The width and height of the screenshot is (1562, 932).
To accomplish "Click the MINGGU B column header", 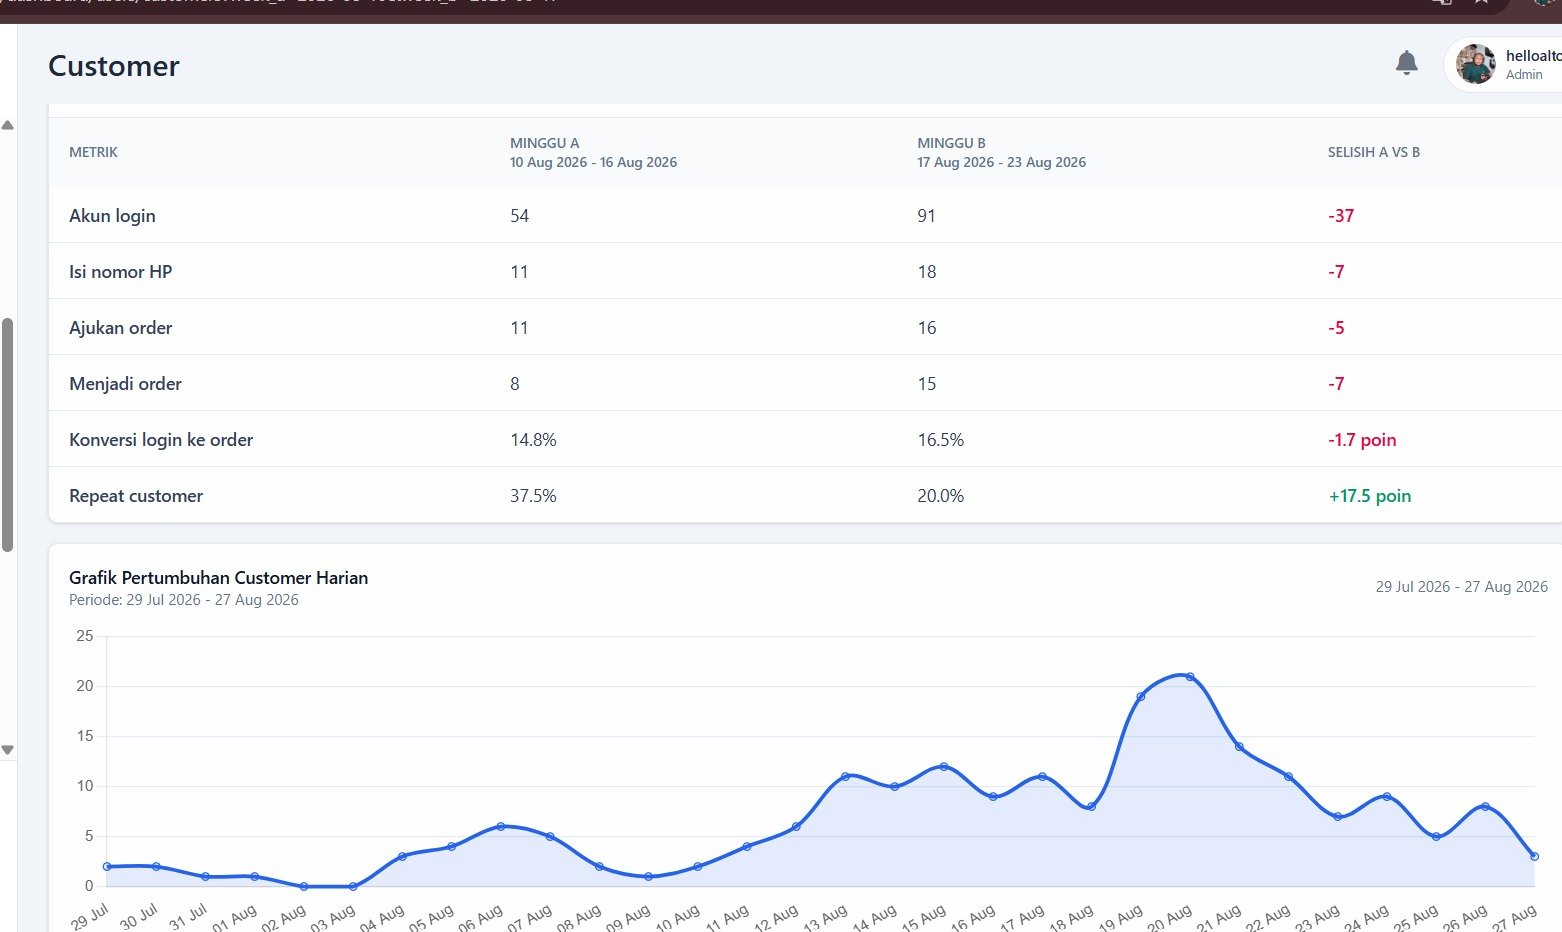I will (1001, 152).
